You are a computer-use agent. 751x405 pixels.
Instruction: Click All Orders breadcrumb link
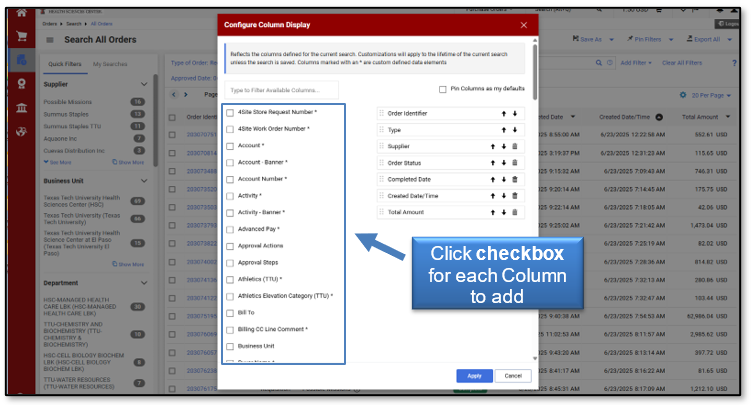click(x=102, y=23)
